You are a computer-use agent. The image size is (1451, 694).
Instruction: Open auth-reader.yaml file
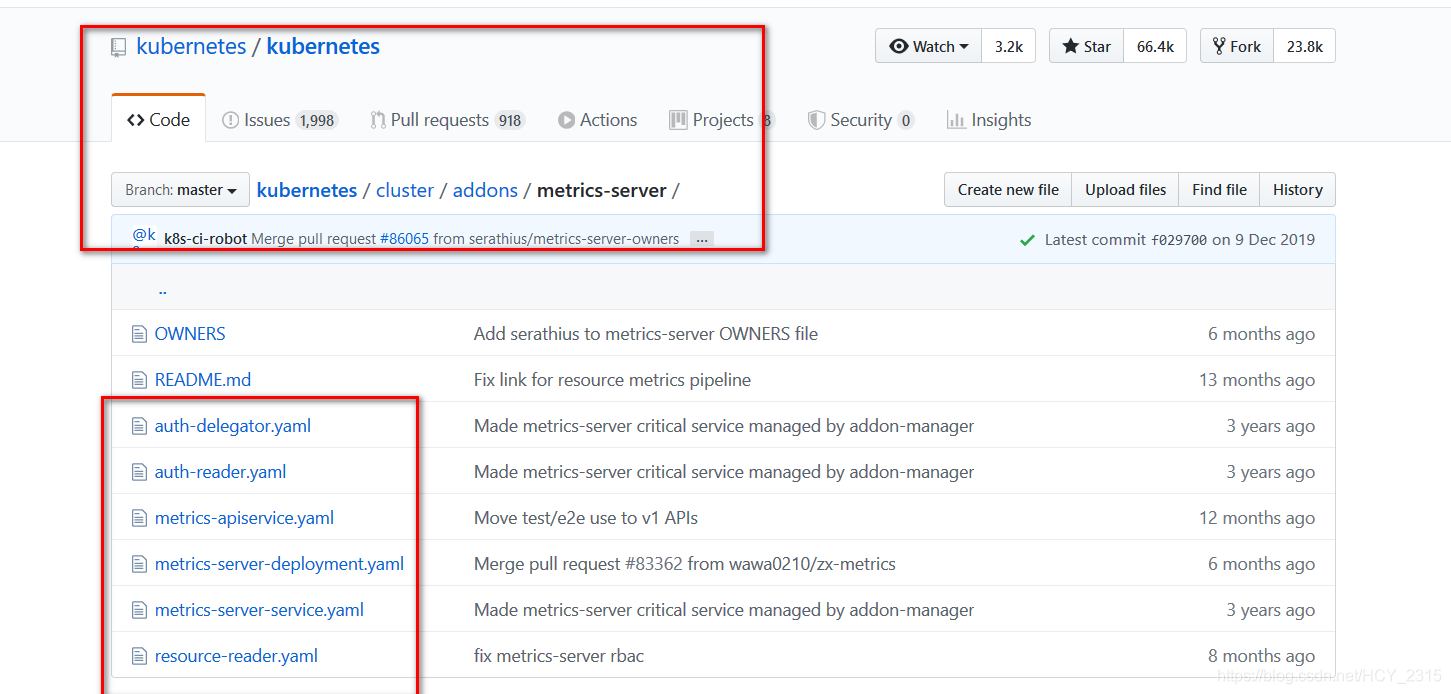click(221, 472)
